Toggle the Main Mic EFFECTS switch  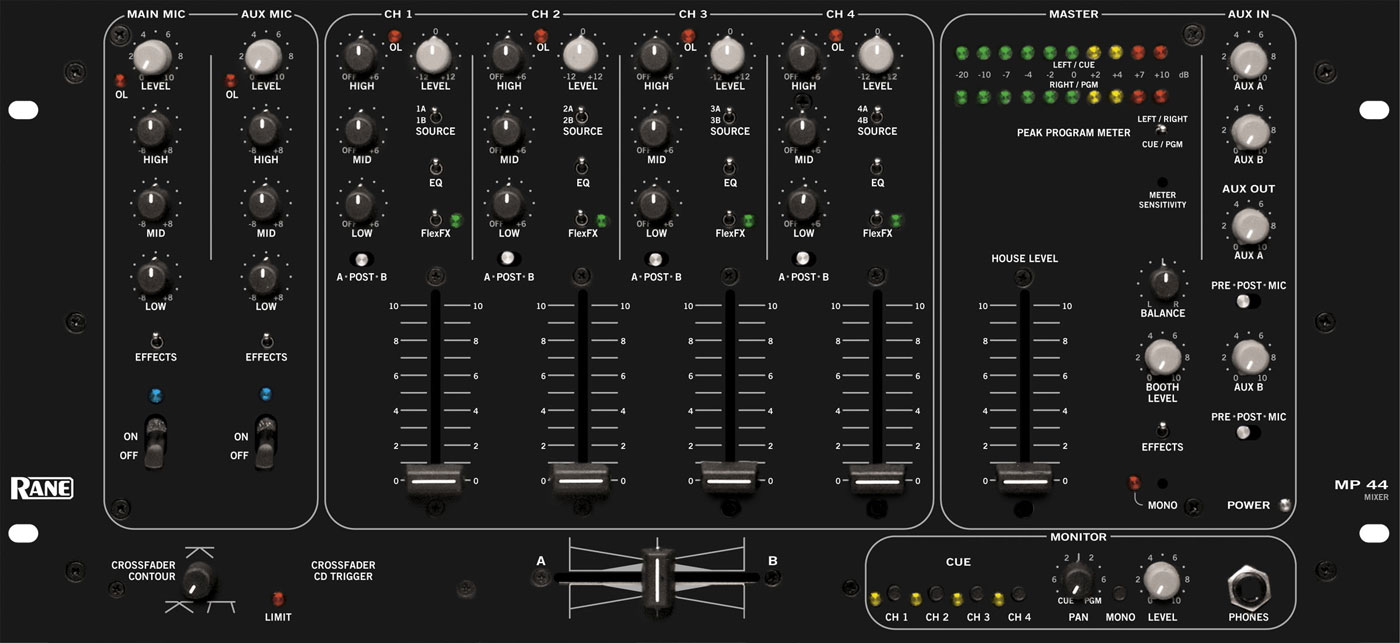point(155,339)
